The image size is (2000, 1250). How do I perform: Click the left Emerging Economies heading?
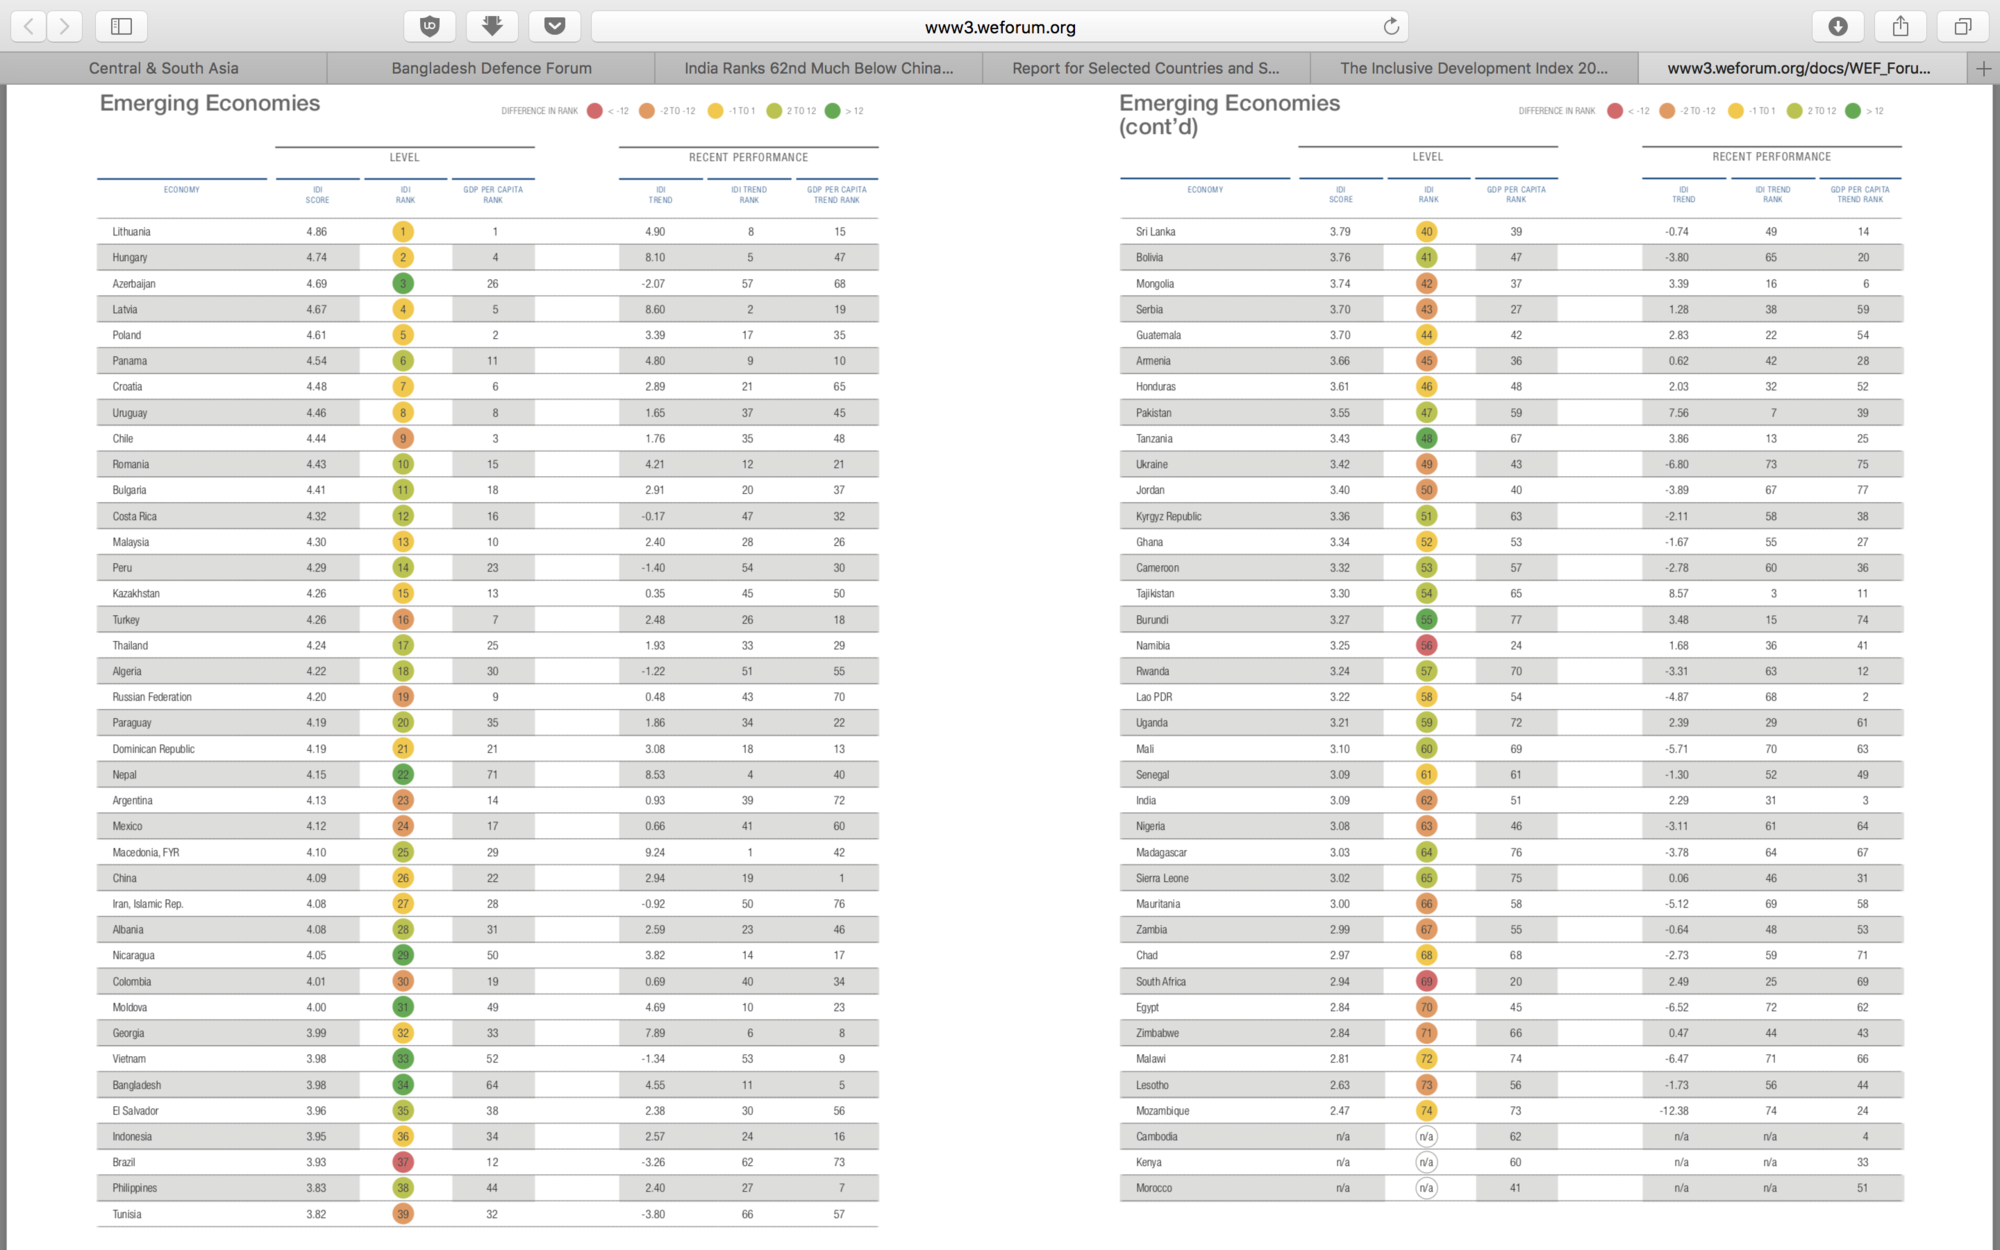210,103
